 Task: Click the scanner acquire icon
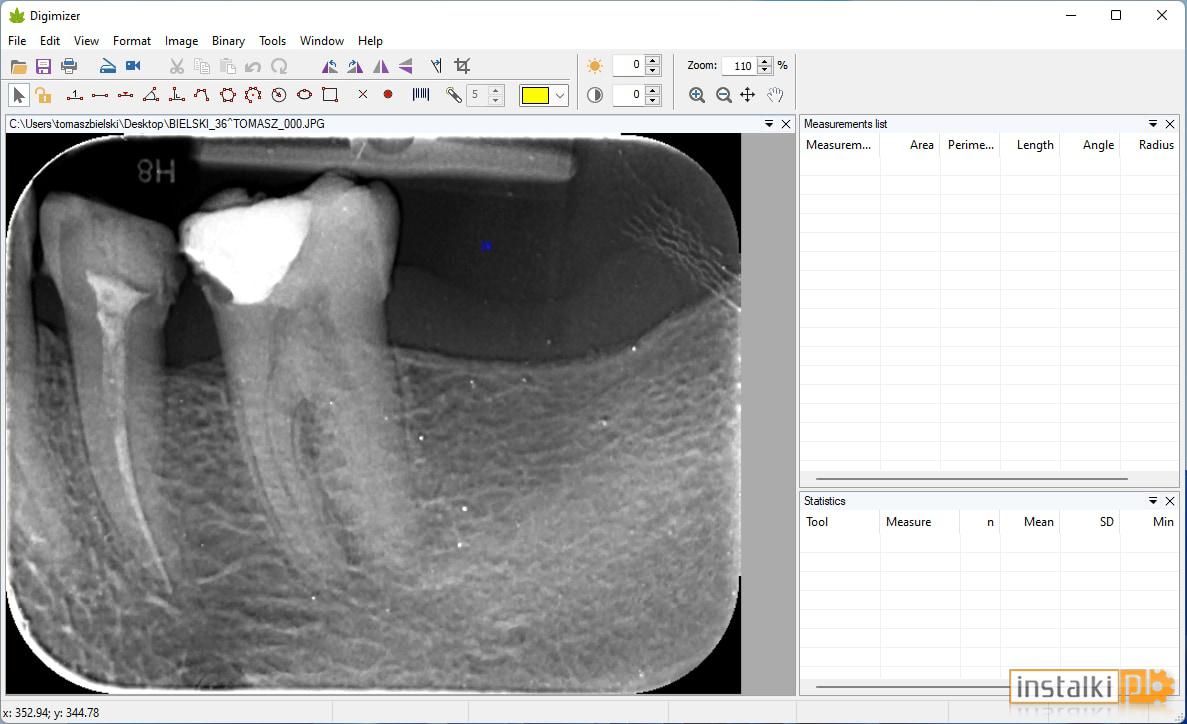pyautogui.click(x=107, y=67)
